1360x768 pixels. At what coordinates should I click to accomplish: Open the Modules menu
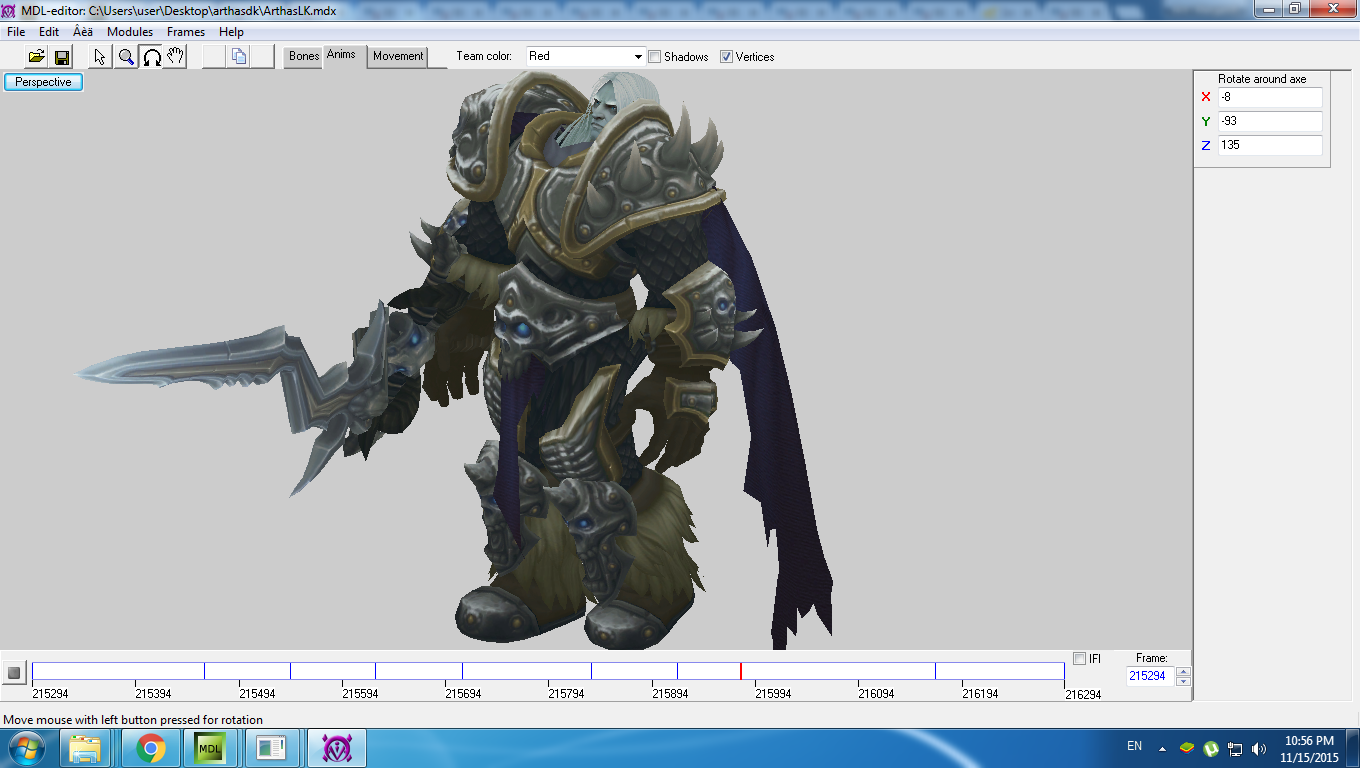[130, 32]
